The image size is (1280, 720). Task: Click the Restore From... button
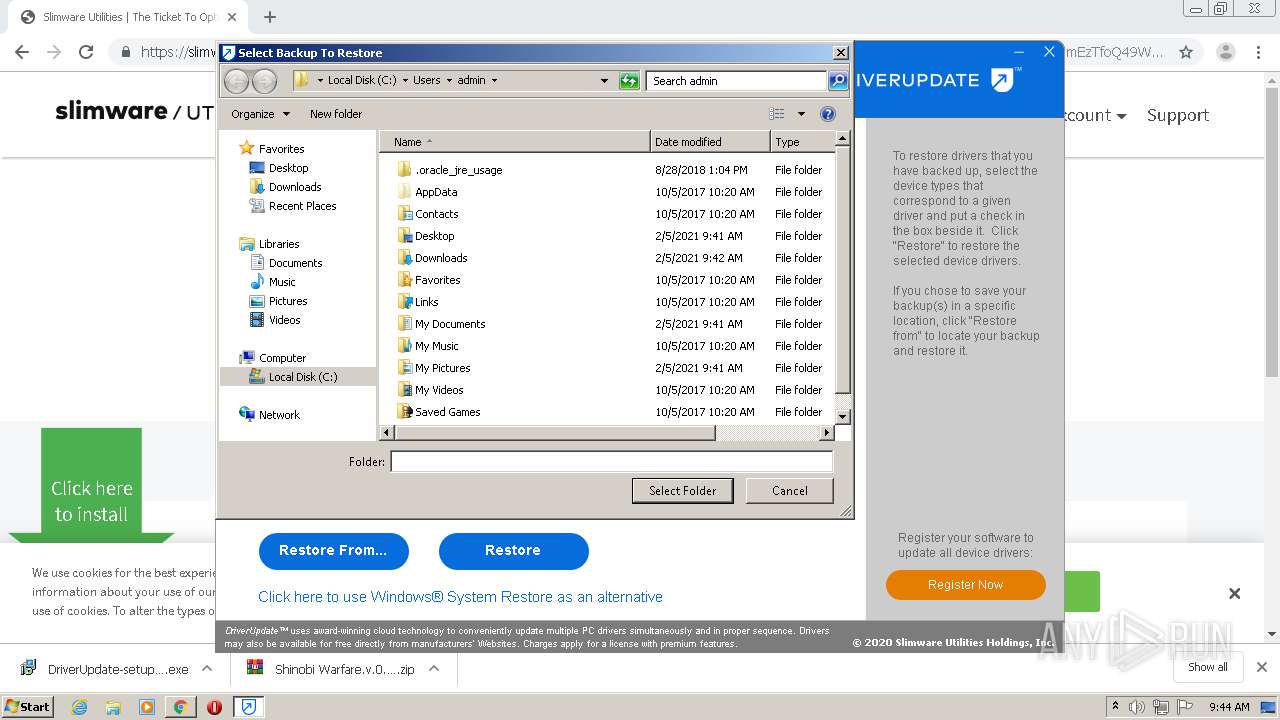333,551
